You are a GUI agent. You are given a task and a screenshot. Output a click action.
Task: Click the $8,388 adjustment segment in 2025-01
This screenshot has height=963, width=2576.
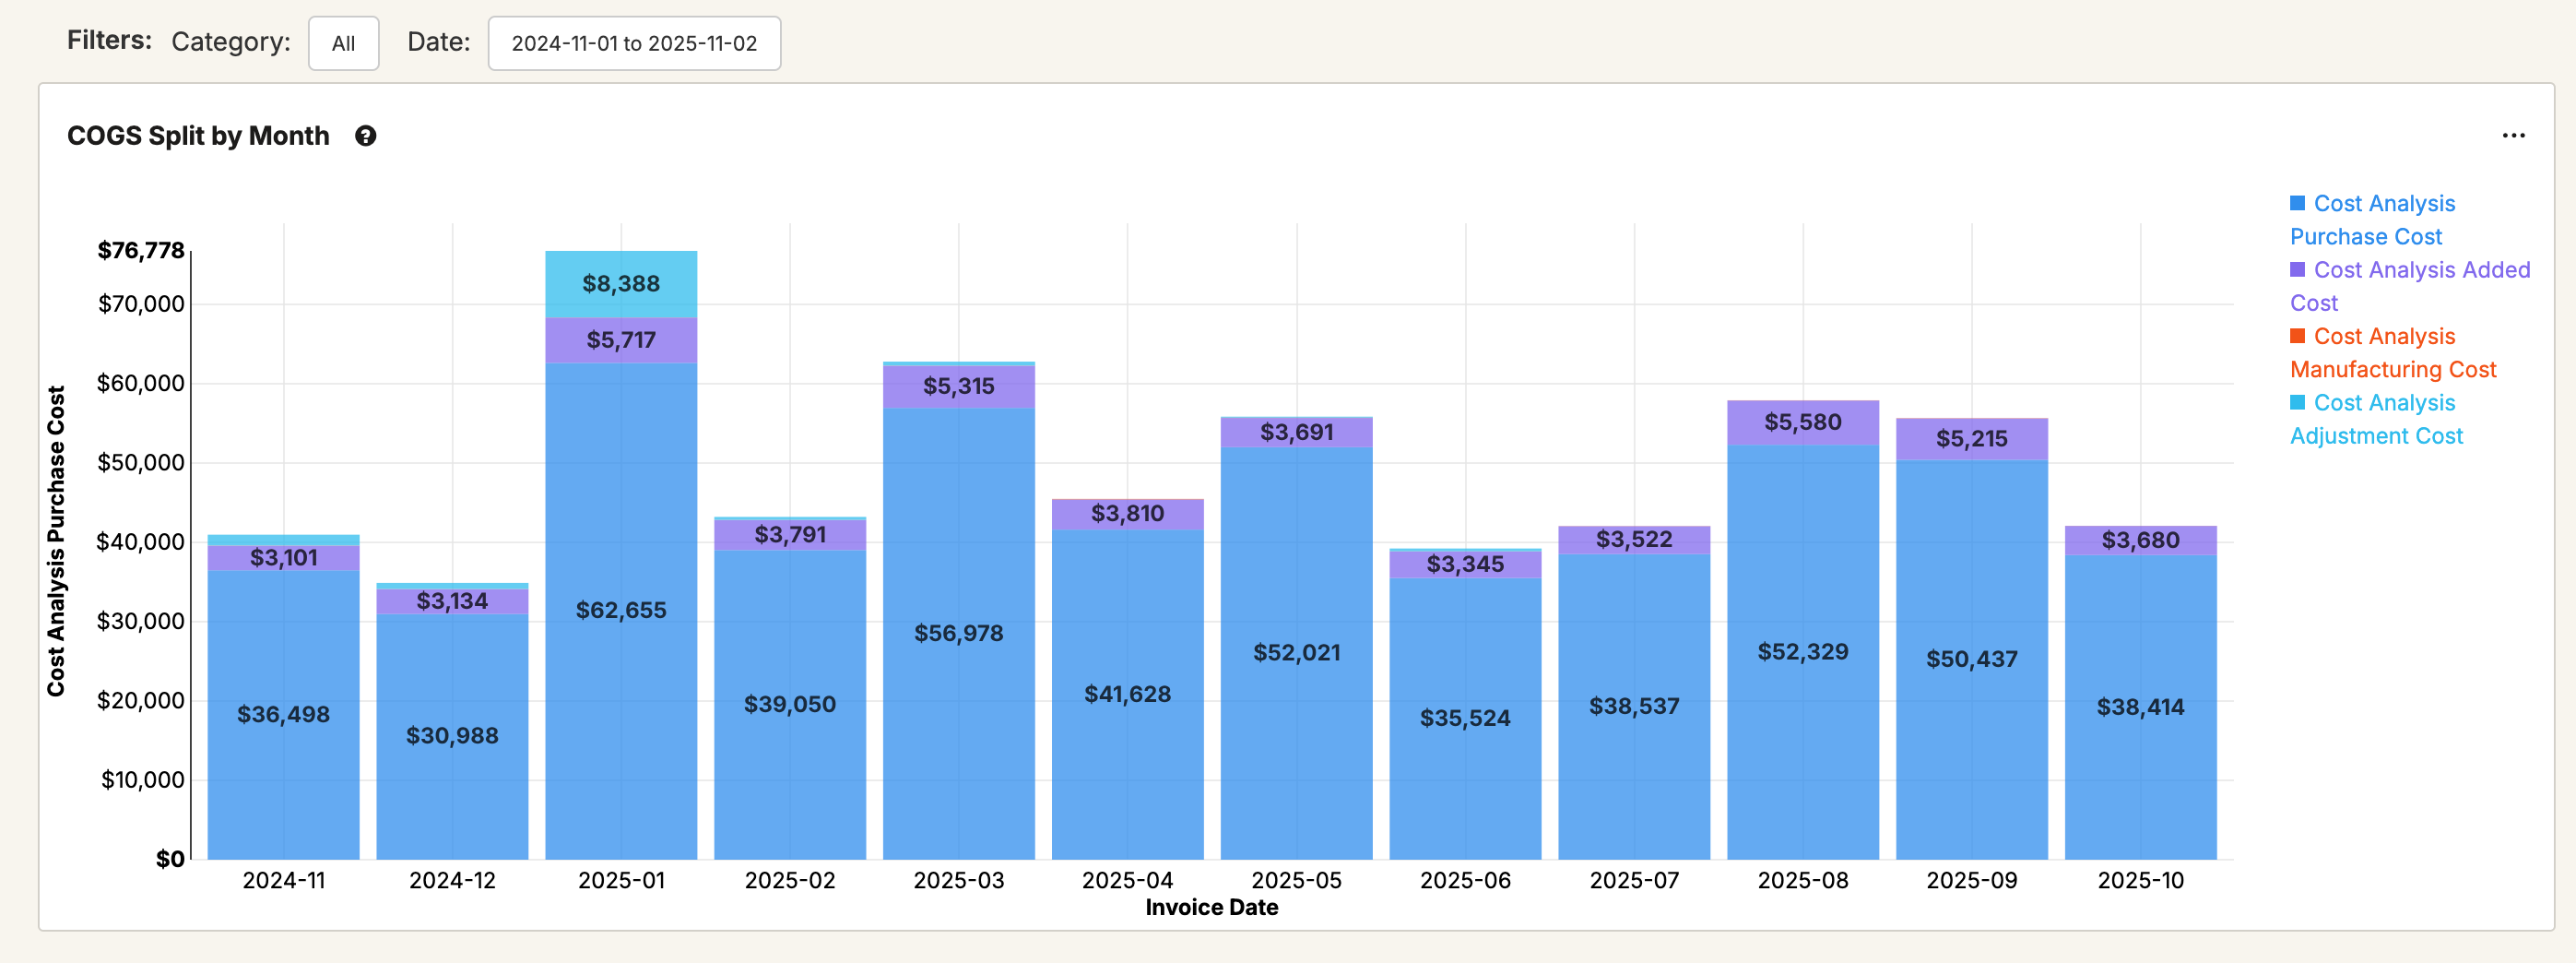(621, 284)
